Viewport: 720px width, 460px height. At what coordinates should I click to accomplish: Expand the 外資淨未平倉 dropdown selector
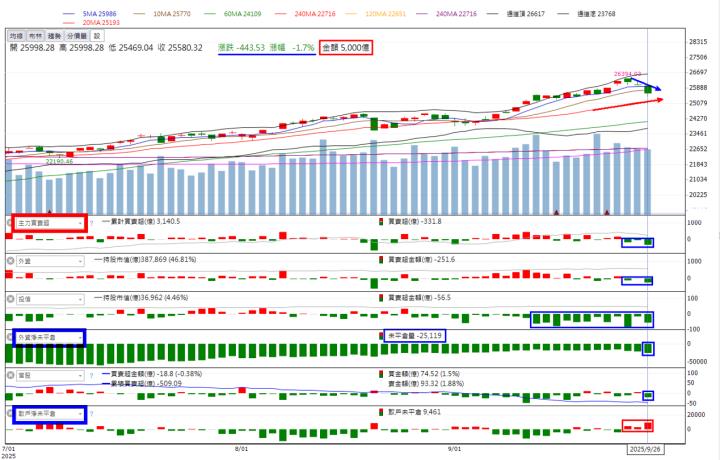pos(79,337)
